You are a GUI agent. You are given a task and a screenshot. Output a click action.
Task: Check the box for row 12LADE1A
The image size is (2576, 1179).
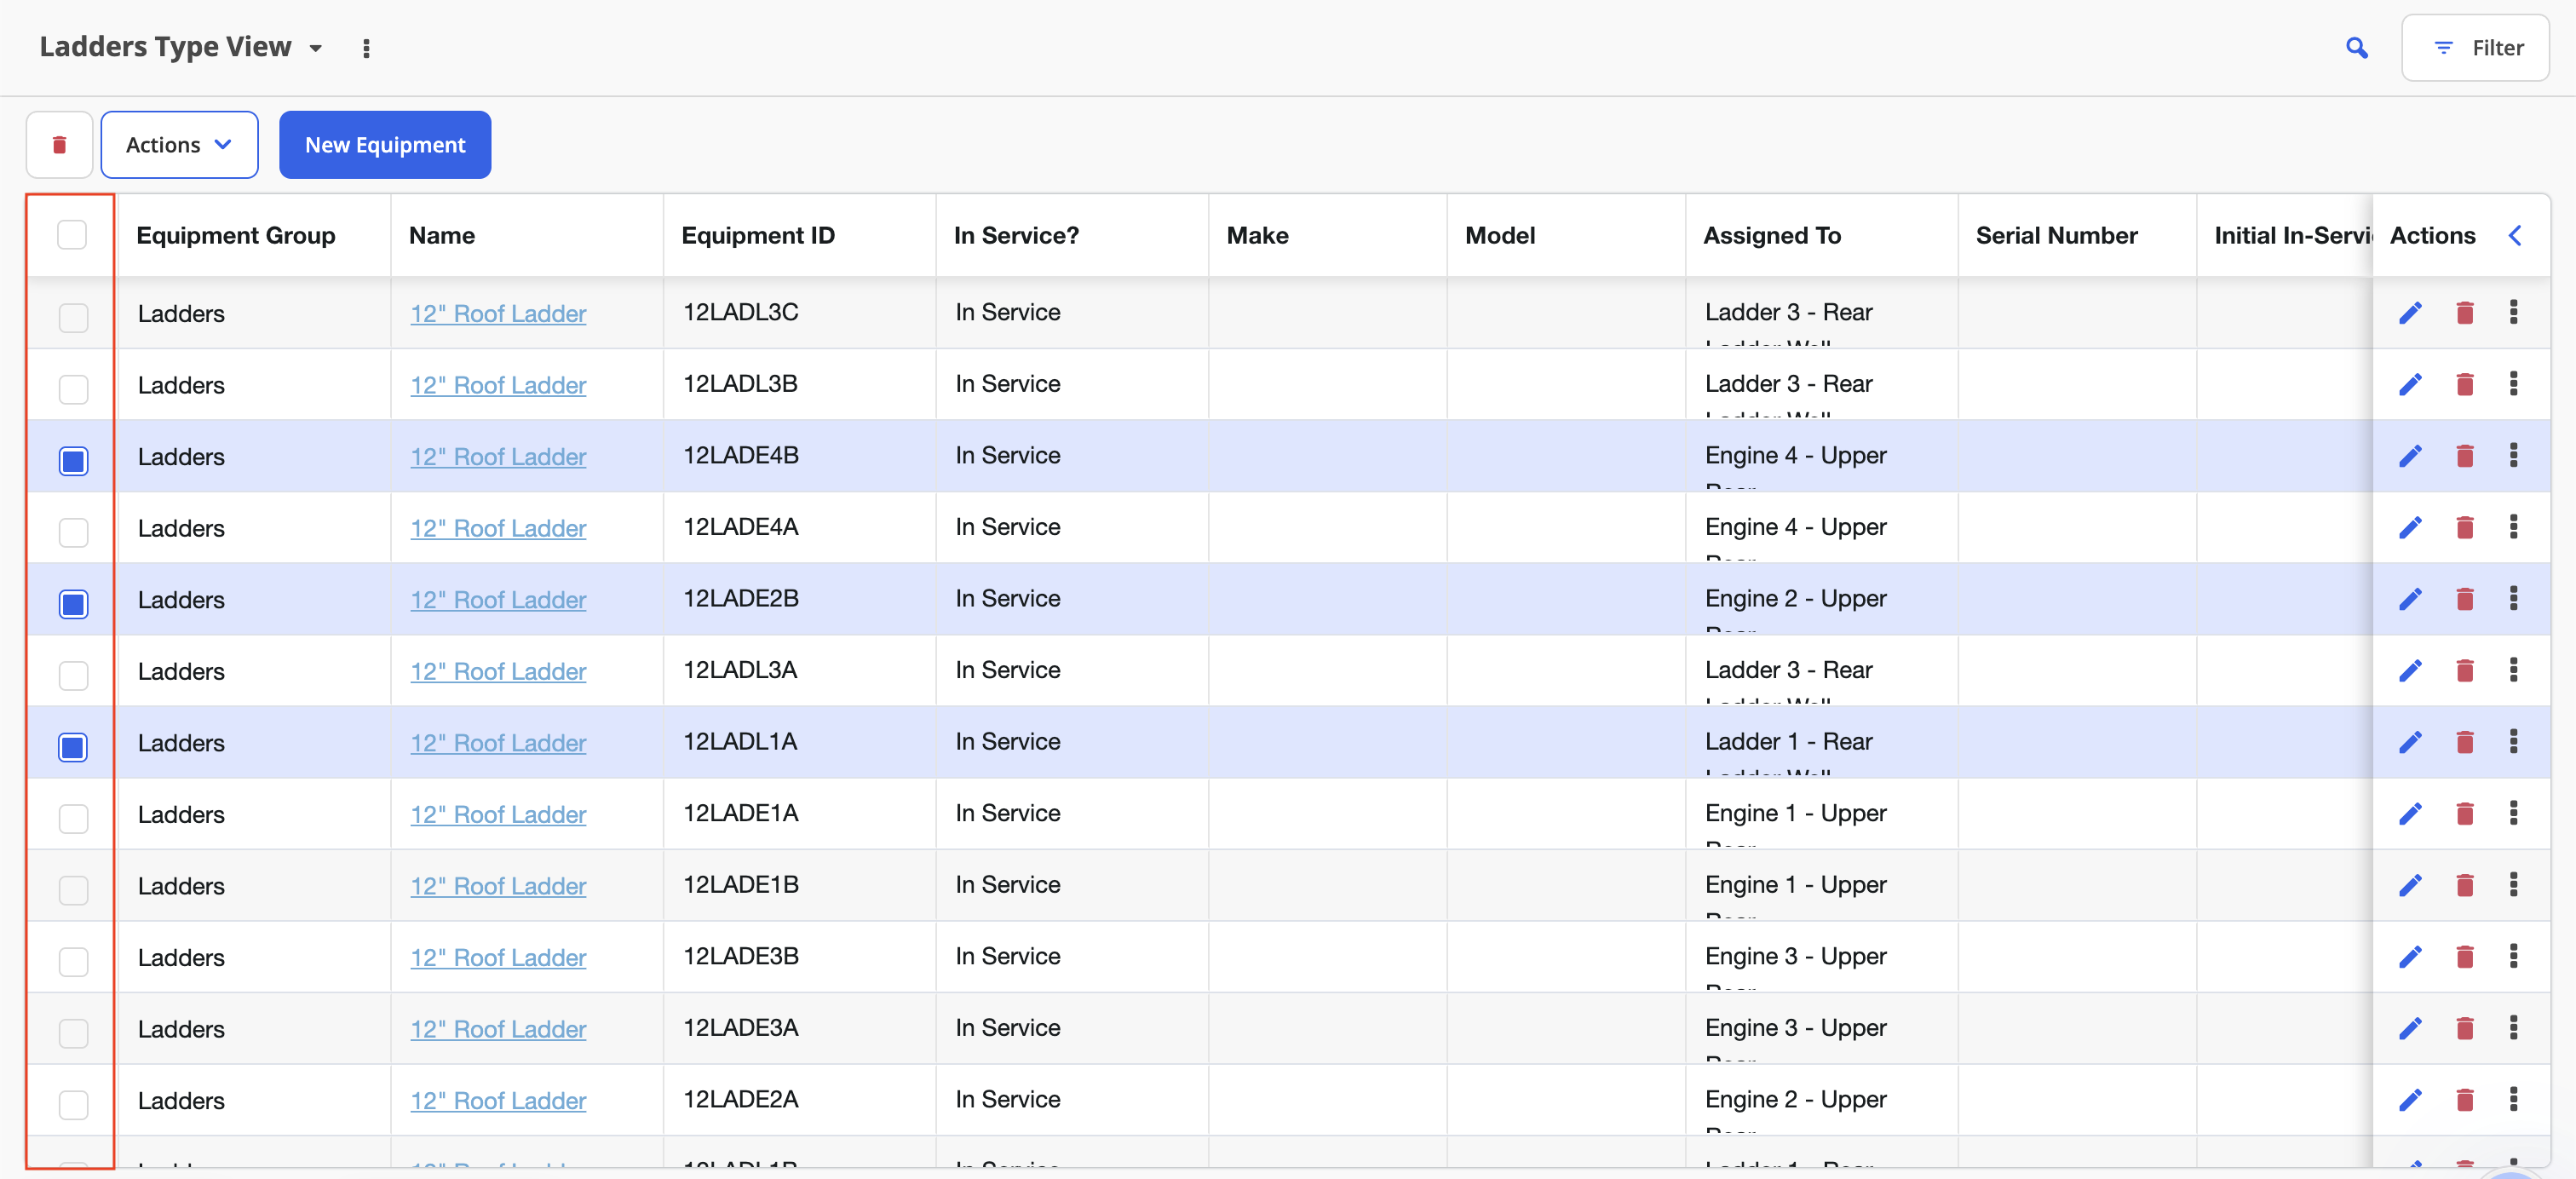pyautogui.click(x=73, y=818)
